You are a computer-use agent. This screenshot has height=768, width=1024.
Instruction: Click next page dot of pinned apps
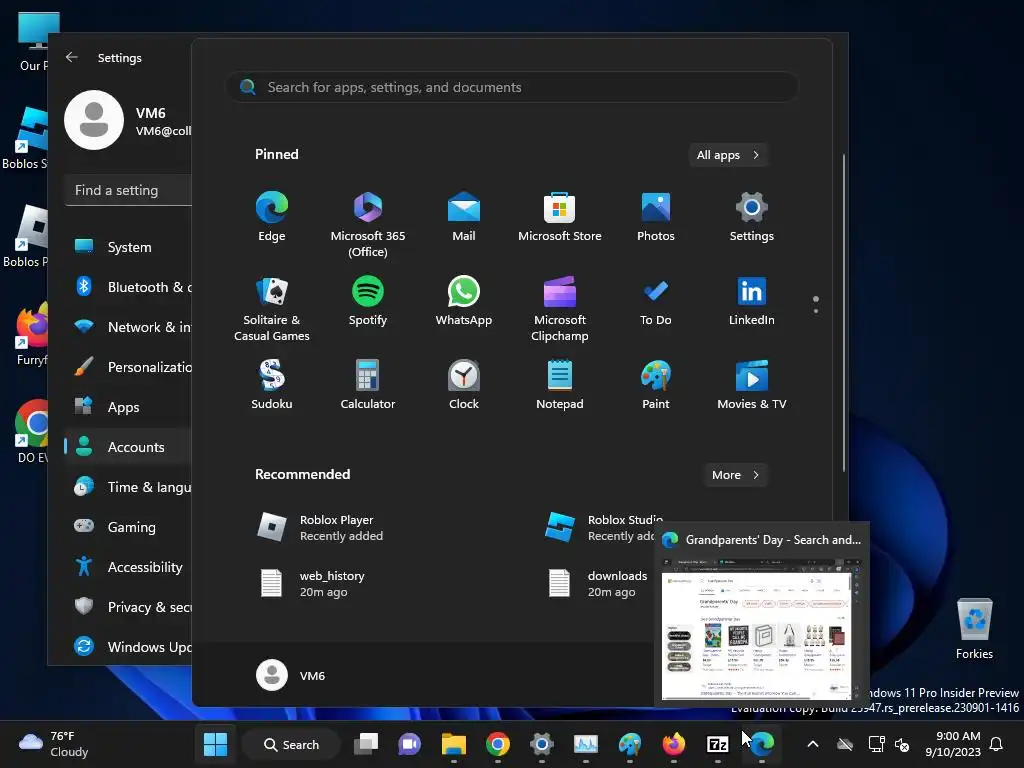point(816,311)
